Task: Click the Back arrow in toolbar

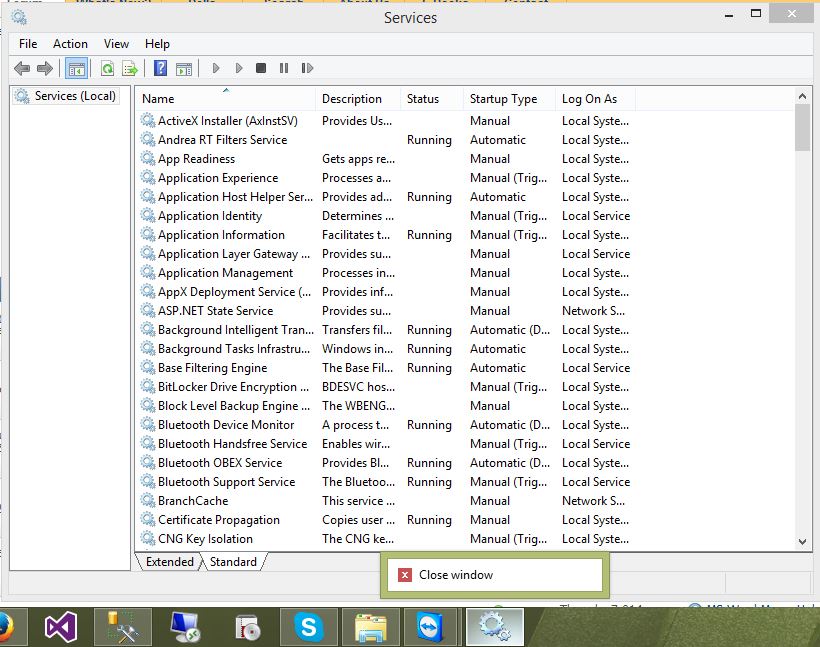Action: (22, 68)
